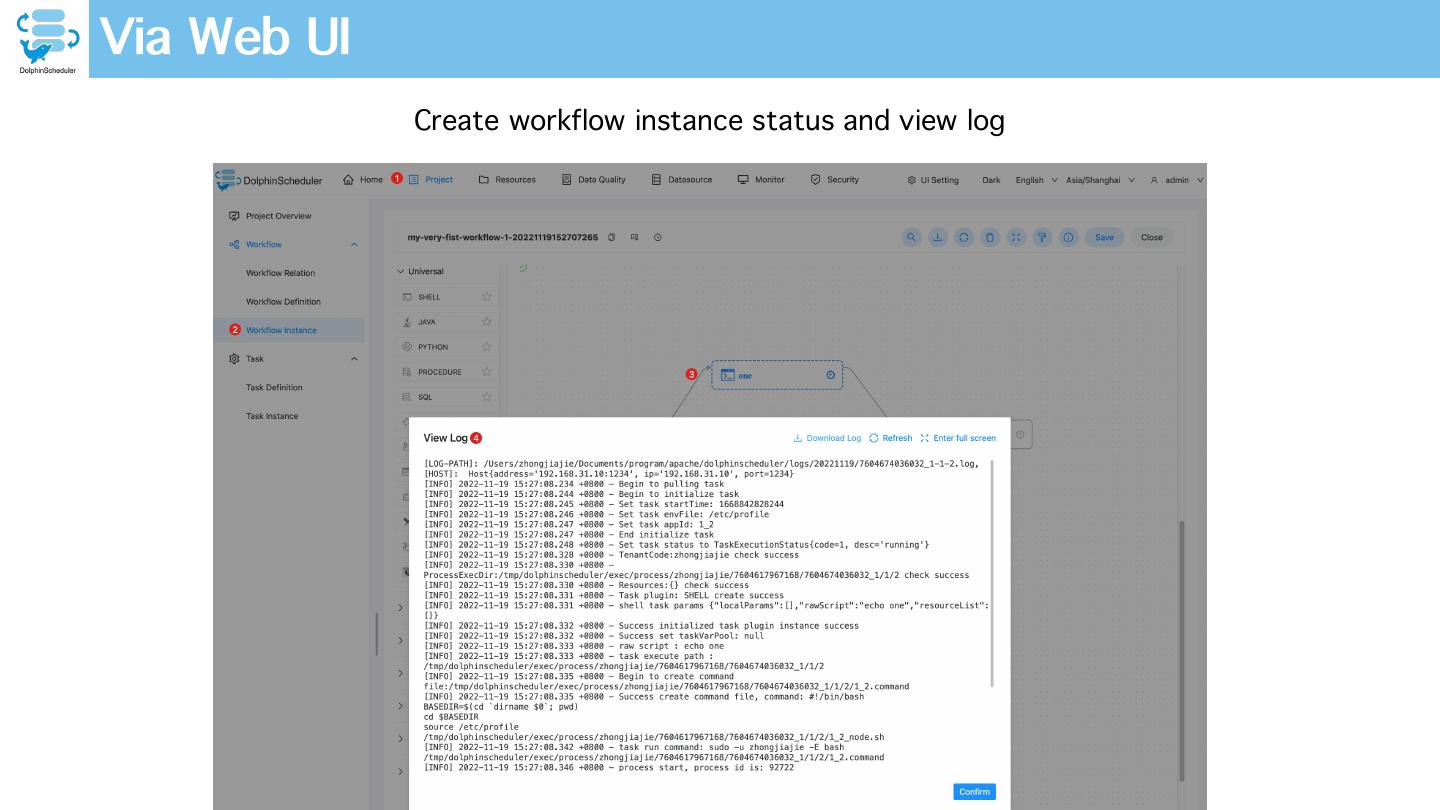1440x810 pixels.
Task: Click the refresh DAG icon in toolbar
Action: click(x=964, y=237)
